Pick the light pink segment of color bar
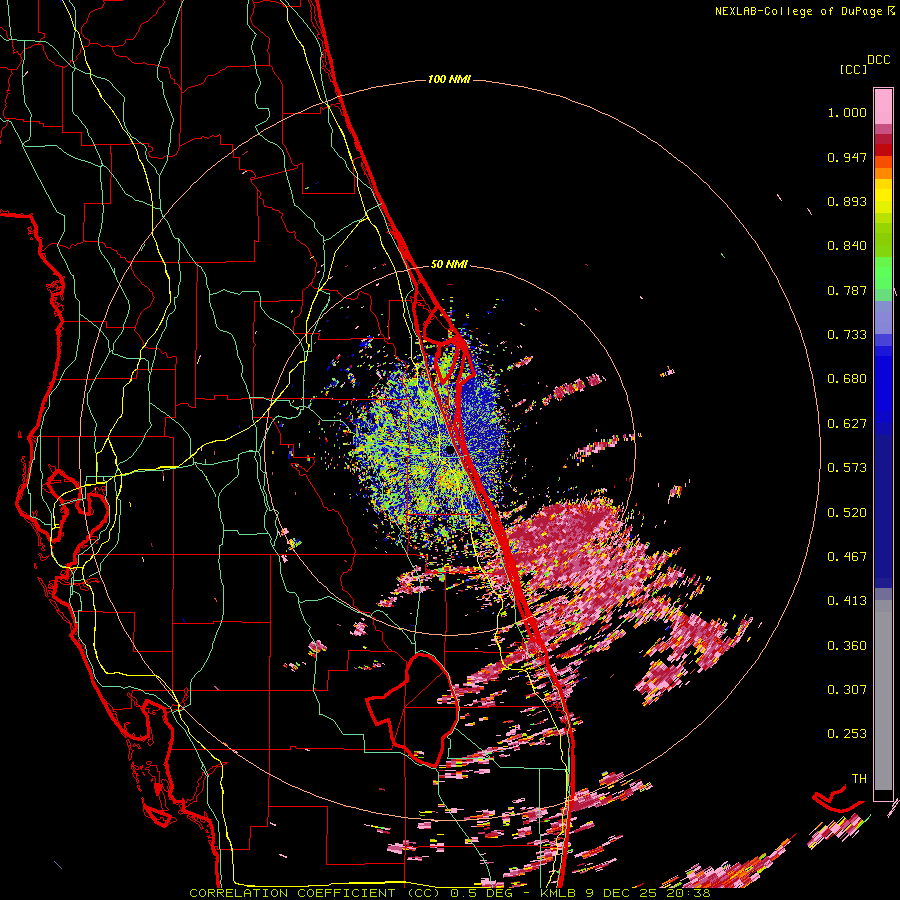The height and width of the screenshot is (900, 900). (883, 107)
